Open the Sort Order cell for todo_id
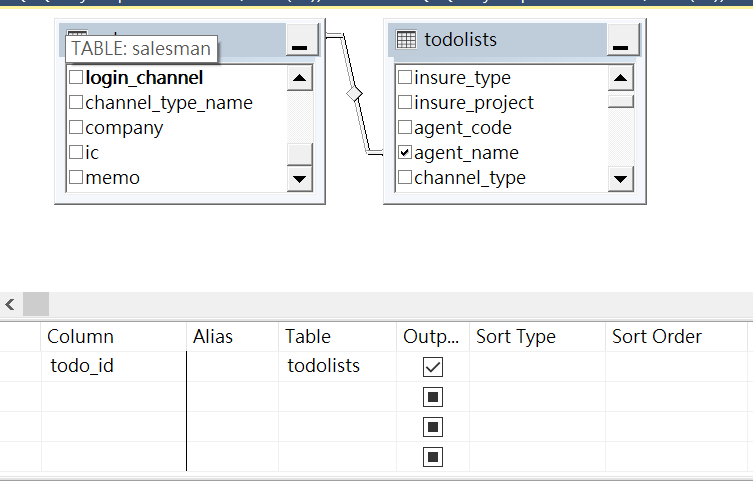Screen dimensions: 753x483 675,367
